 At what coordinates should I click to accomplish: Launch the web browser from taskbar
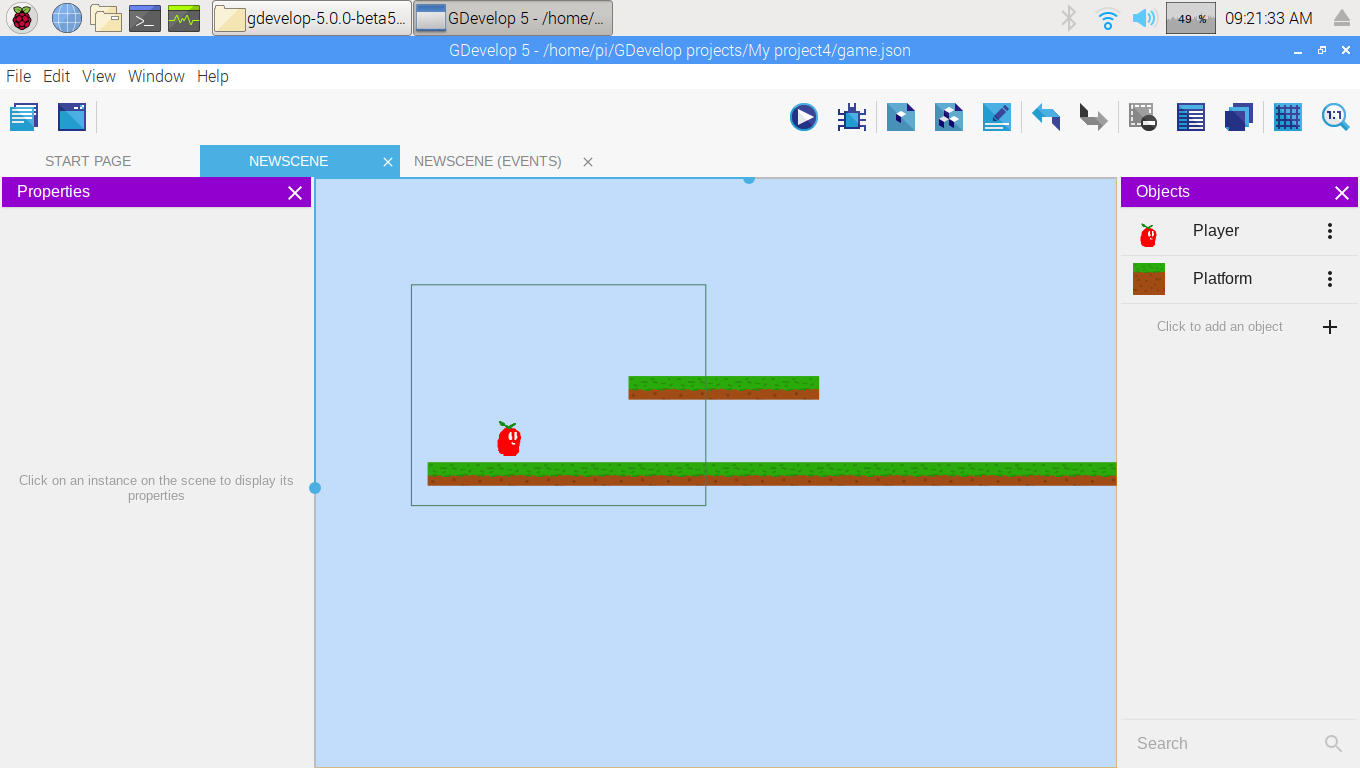tap(67, 18)
